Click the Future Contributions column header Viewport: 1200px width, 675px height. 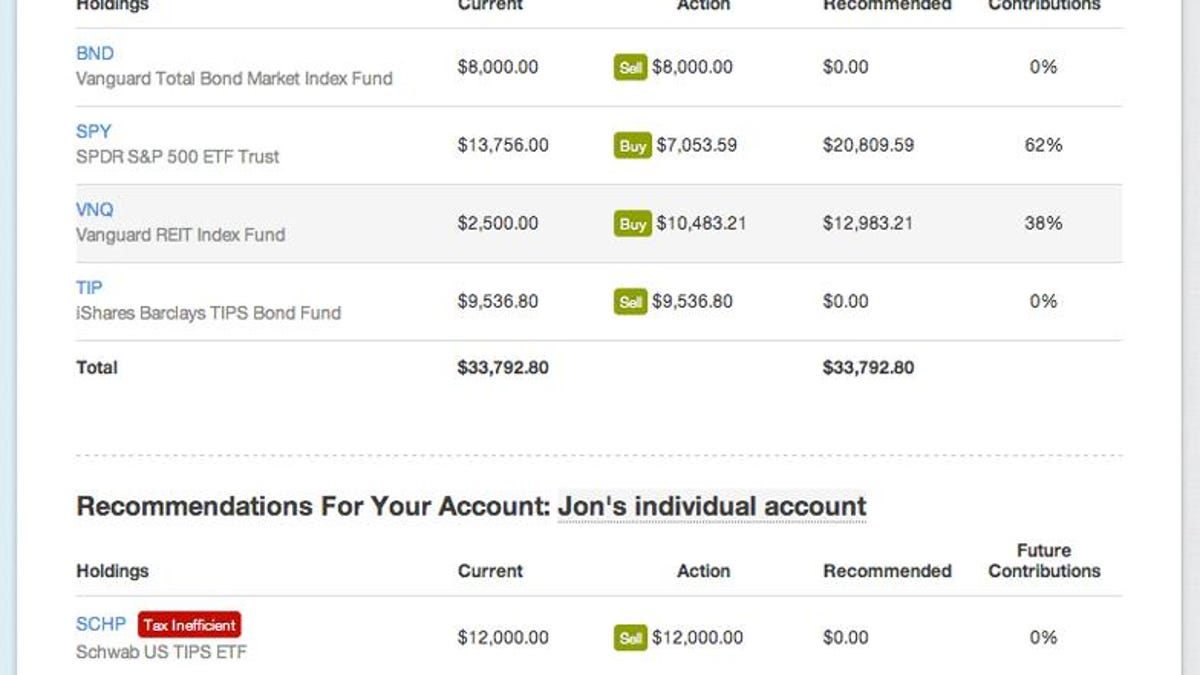click(x=1043, y=561)
